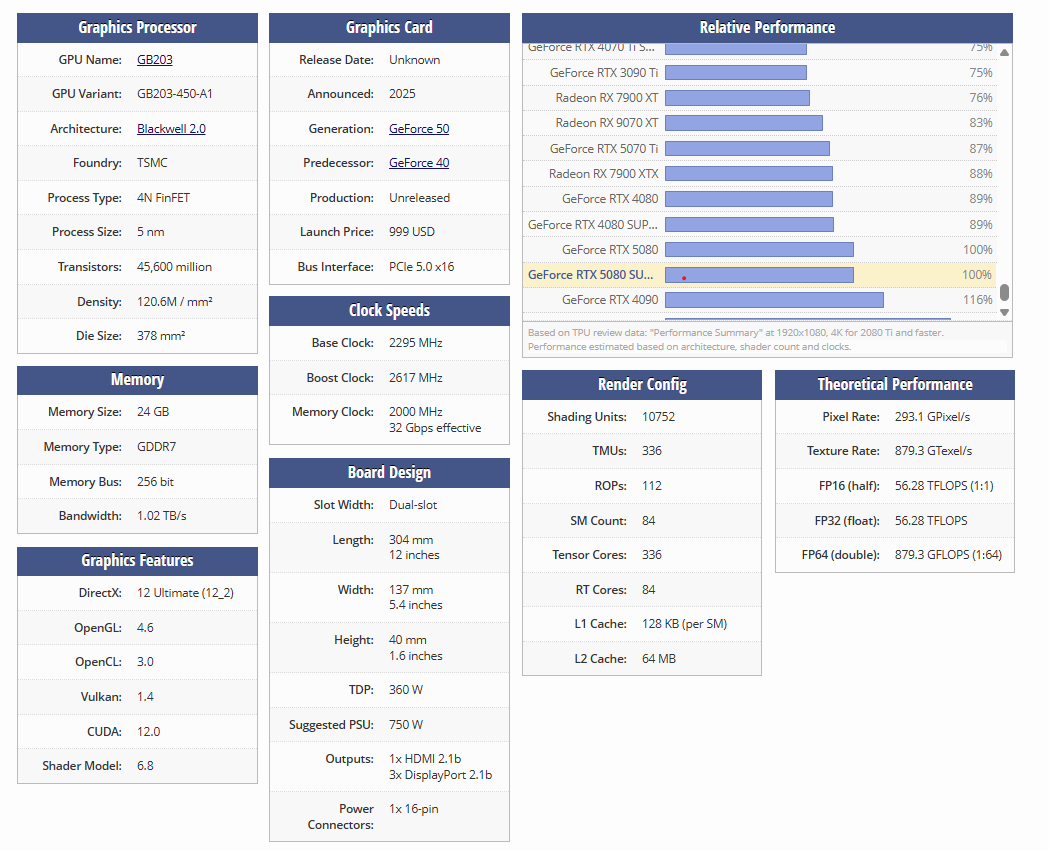Click the 999 USD launch price value

pos(412,231)
